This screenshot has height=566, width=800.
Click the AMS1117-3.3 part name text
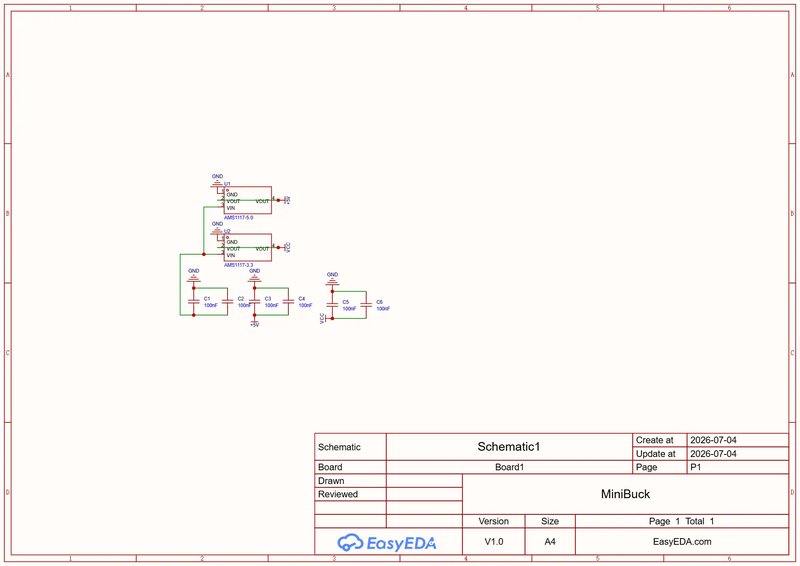(238, 265)
